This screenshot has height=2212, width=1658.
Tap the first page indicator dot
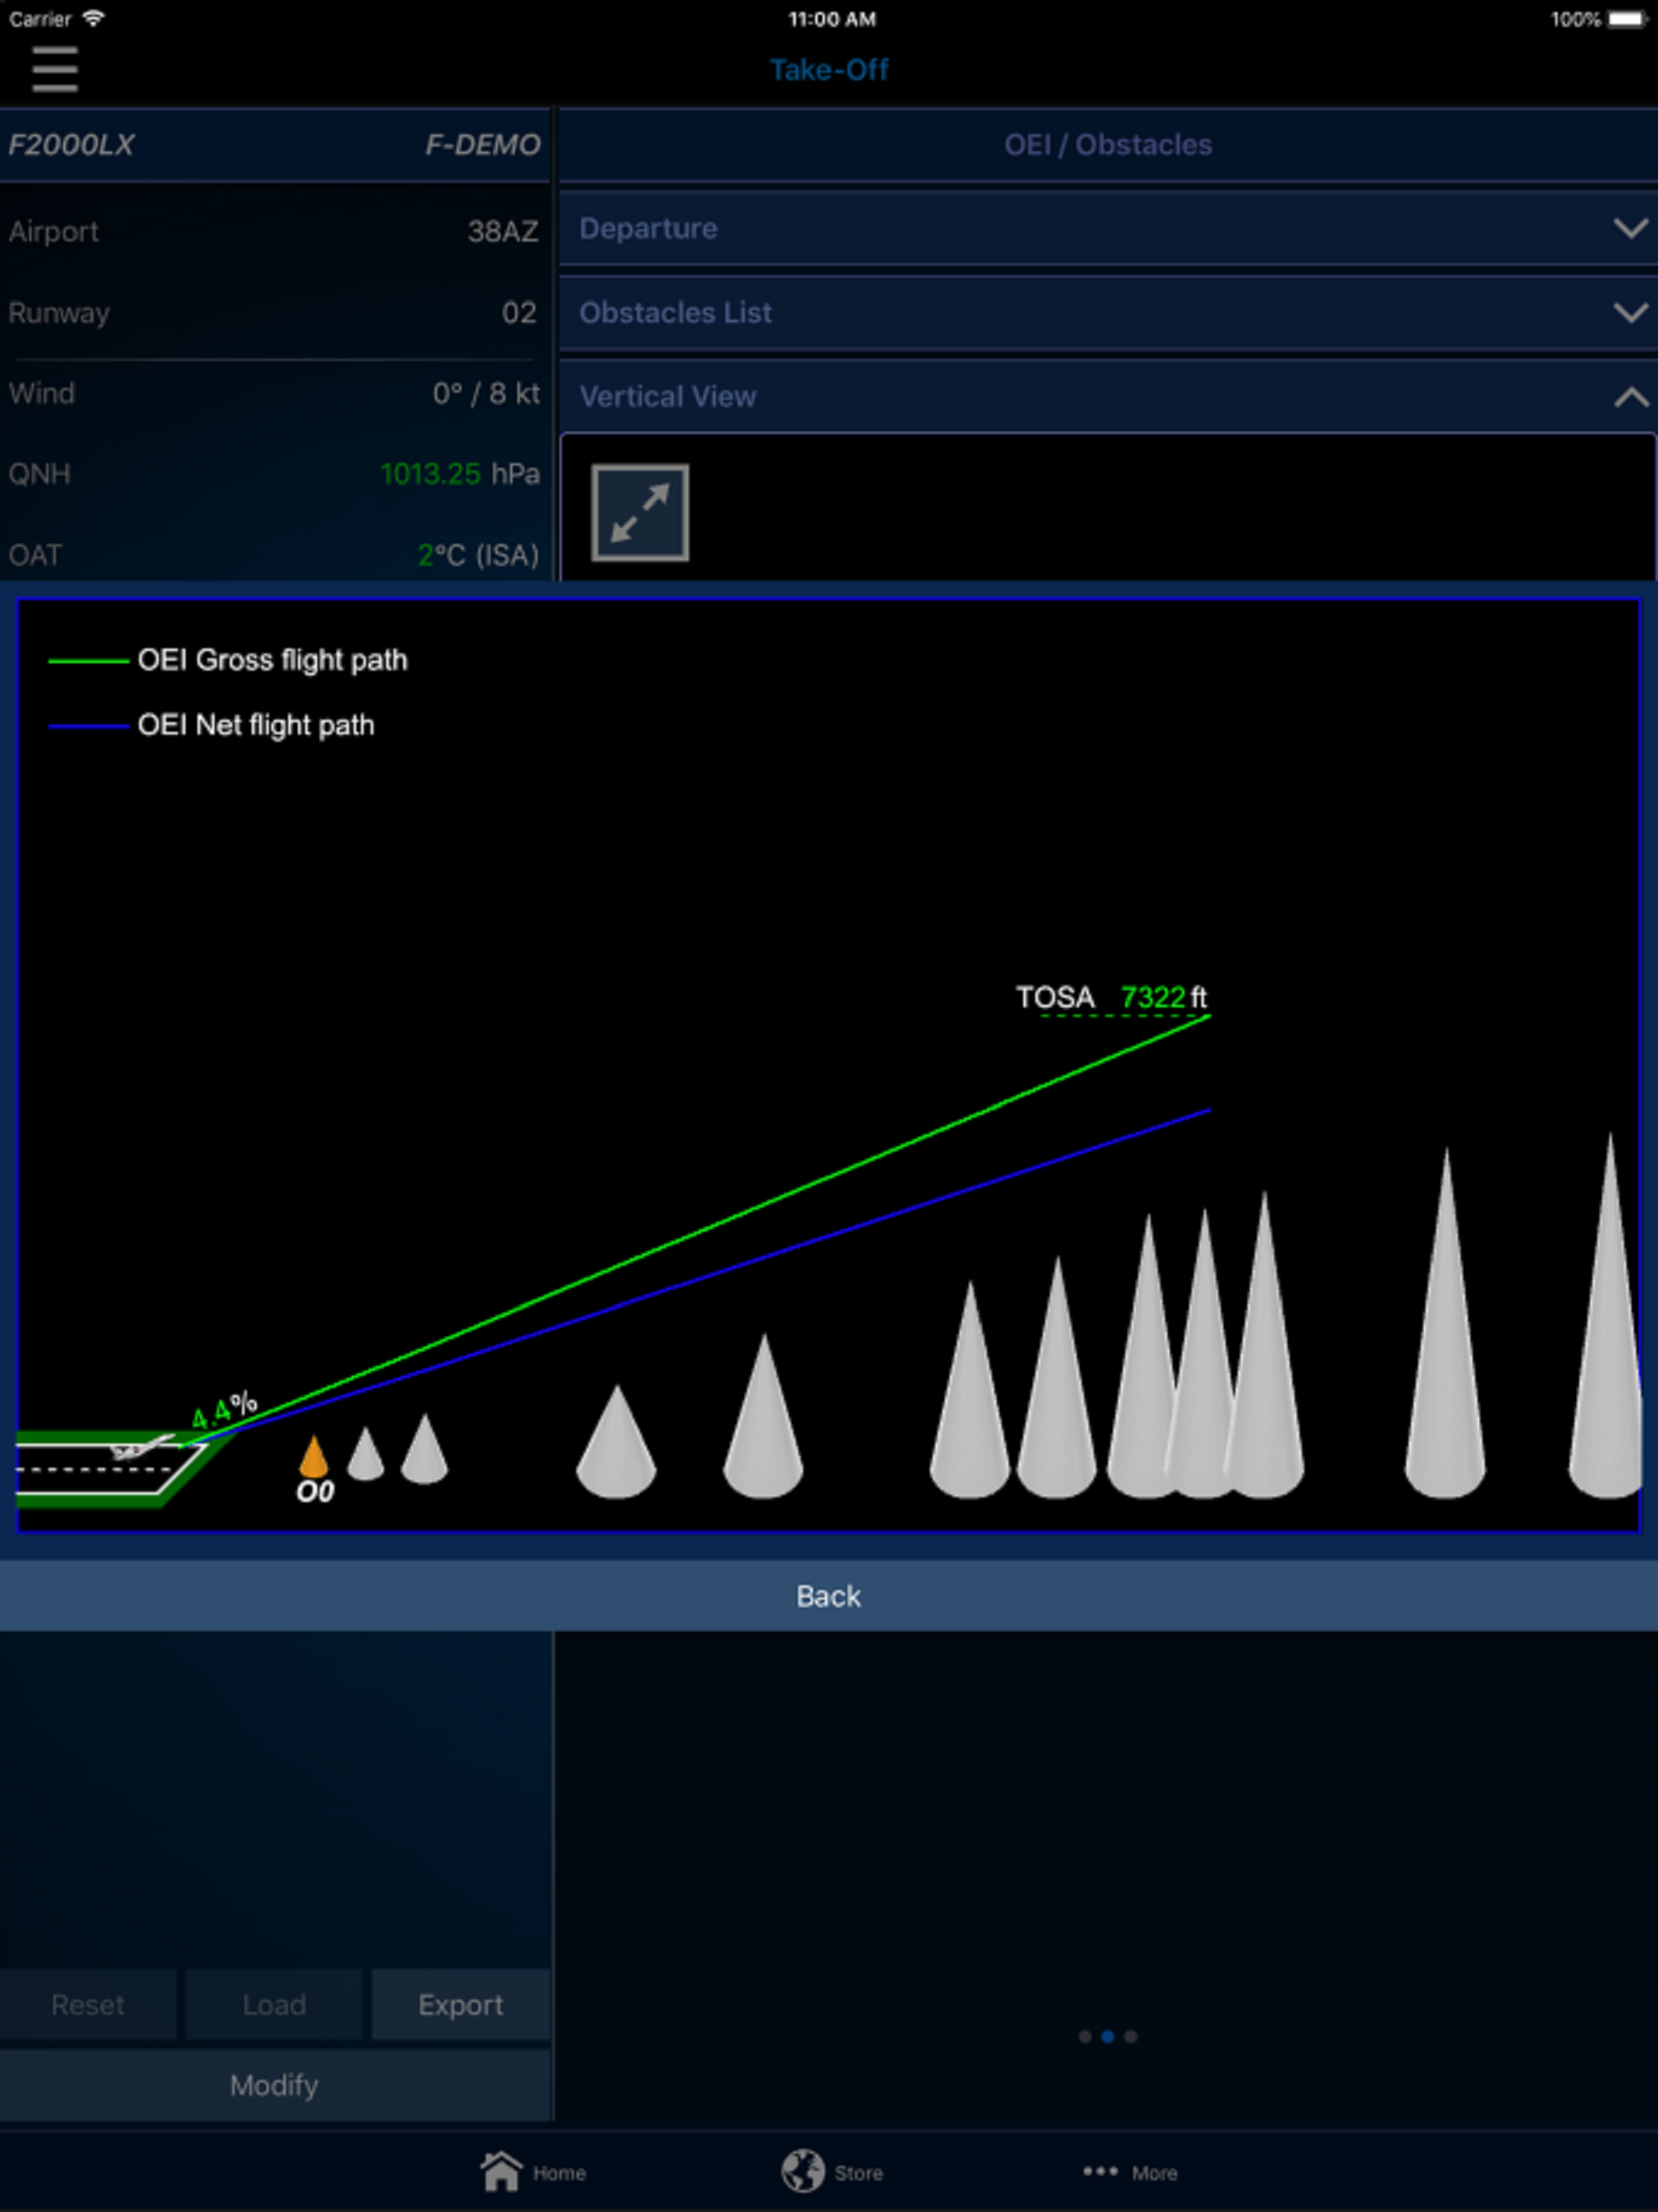1085,2036
